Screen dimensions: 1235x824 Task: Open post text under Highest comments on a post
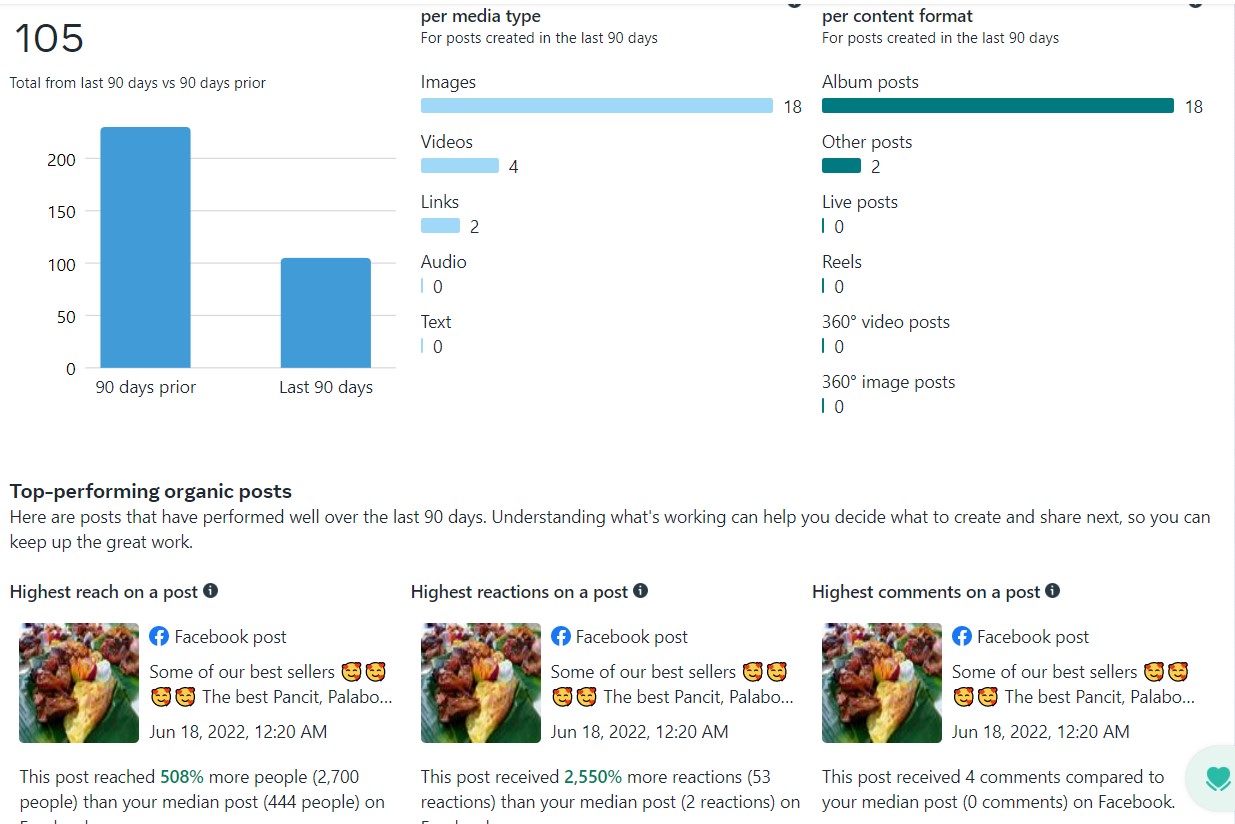[1070, 684]
